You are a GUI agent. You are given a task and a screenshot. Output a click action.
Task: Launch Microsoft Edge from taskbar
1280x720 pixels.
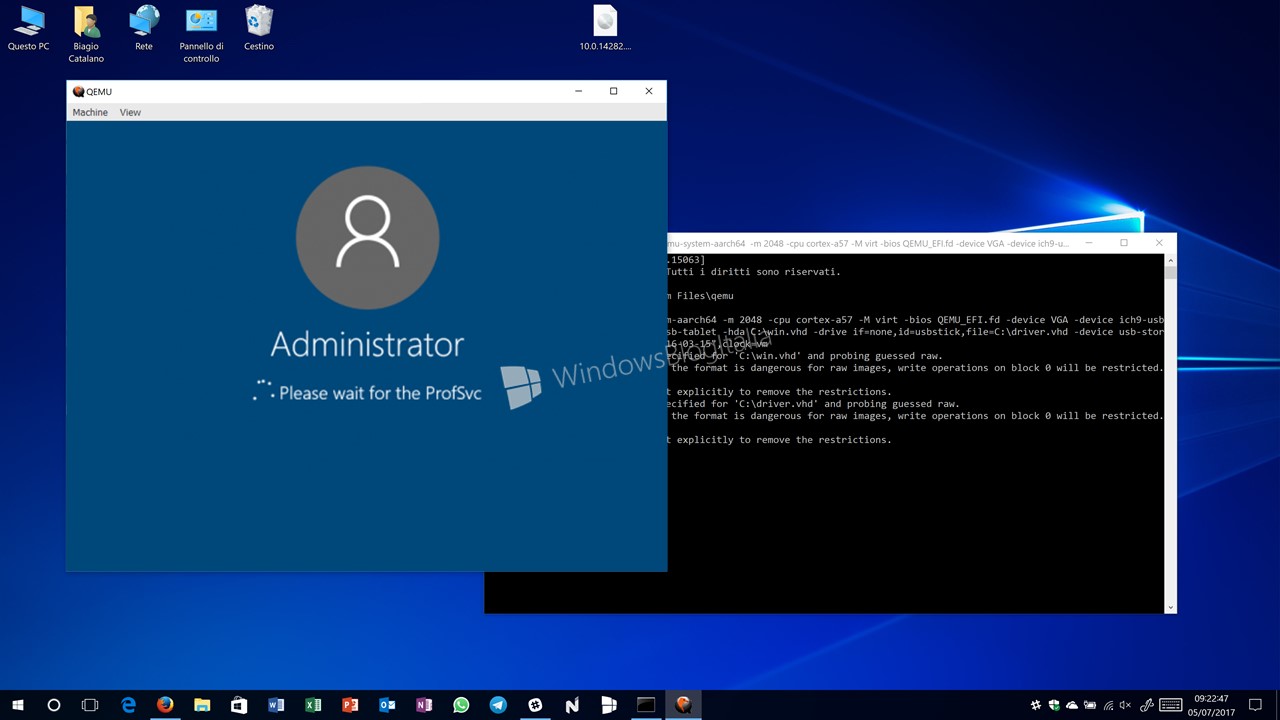click(x=128, y=705)
